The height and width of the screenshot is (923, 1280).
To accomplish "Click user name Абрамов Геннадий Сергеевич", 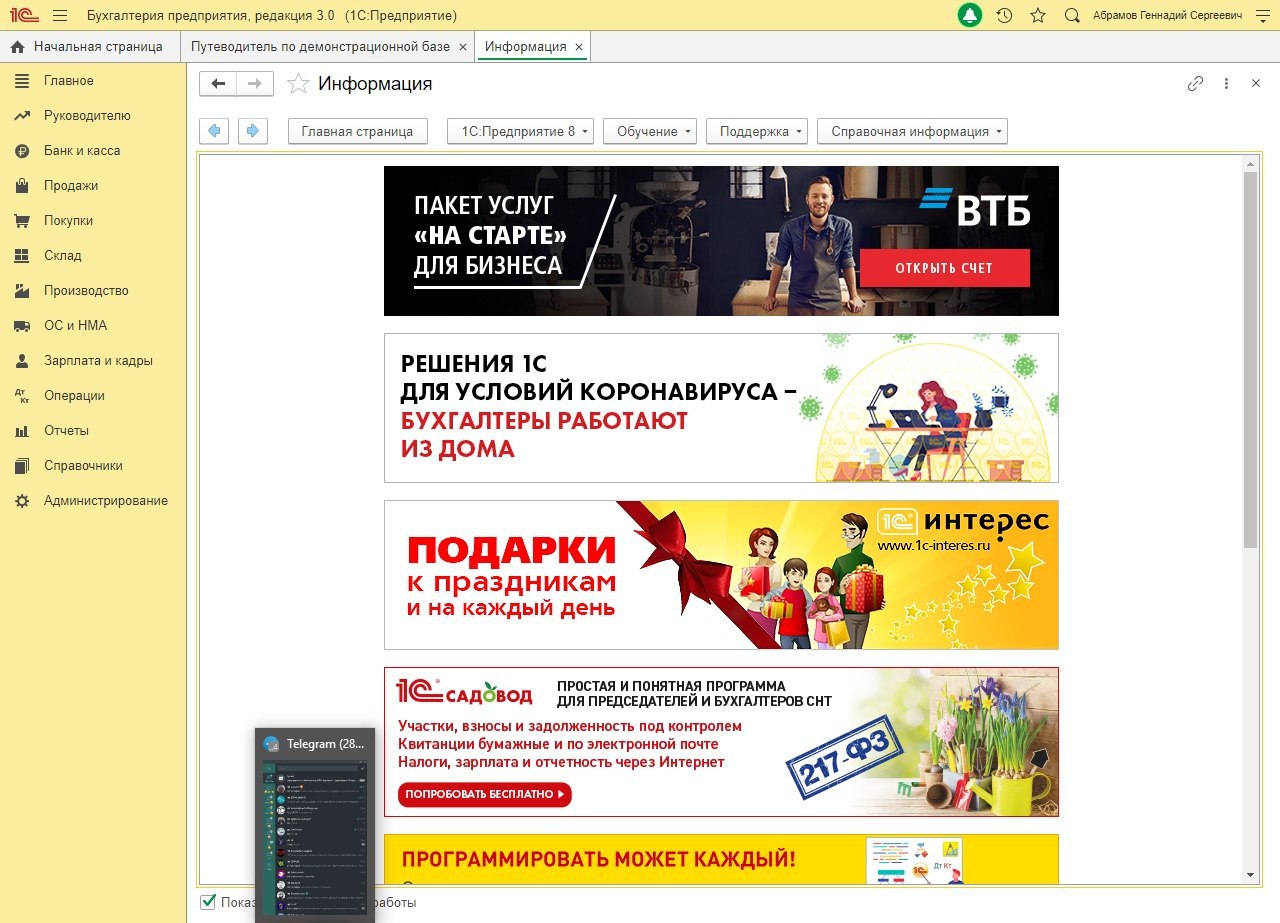I will (x=1166, y=16).
